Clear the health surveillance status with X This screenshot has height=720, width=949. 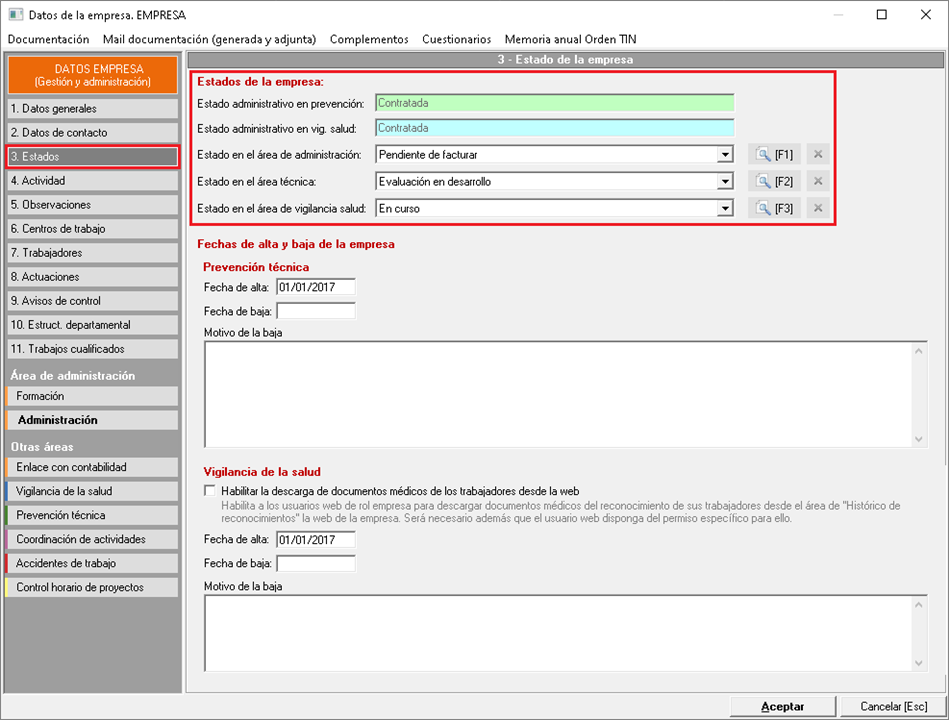[818, 209]
